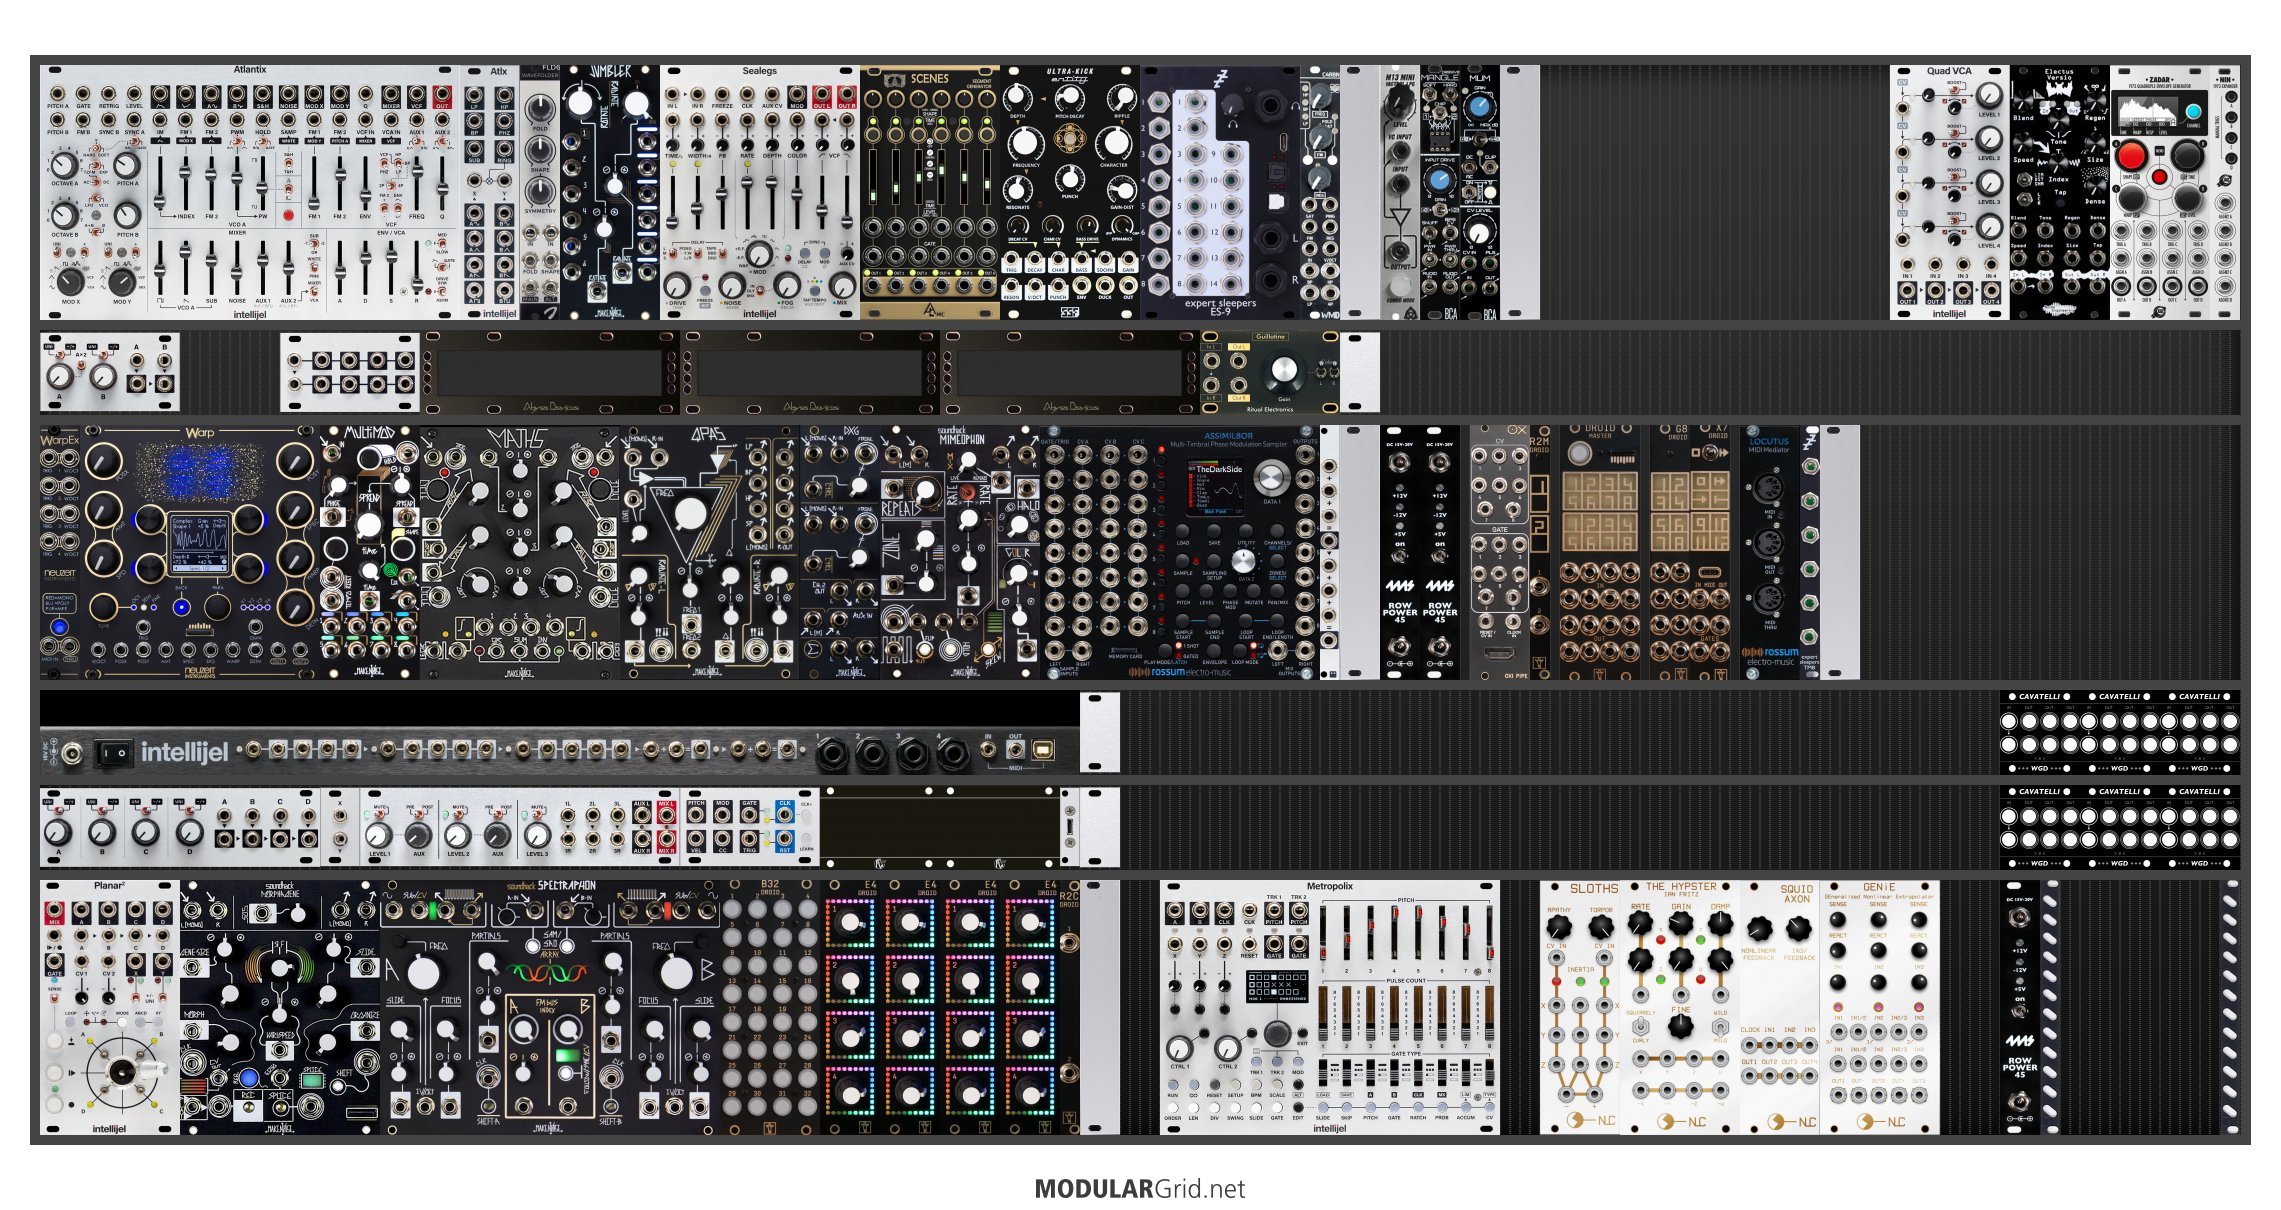This screenshot has width=2281, height=1210.
Task: Flip the Intellijel 1U power rocker switch
Action: click(112, 752)
